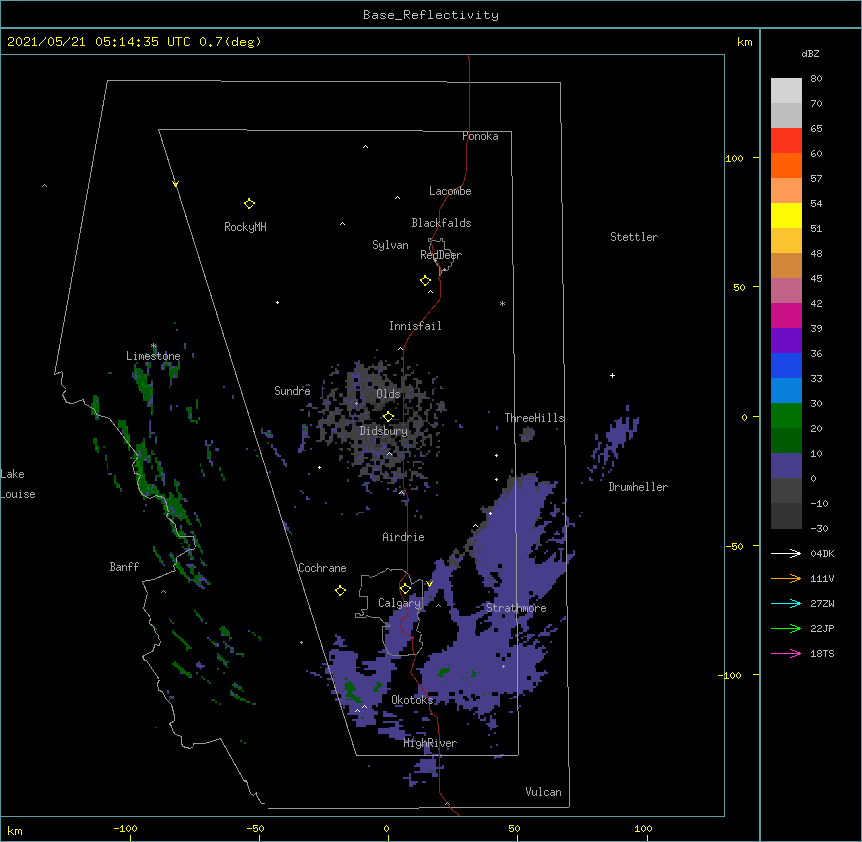Click the Airdrie town label
862x842 pixels.
coord(404,537)
